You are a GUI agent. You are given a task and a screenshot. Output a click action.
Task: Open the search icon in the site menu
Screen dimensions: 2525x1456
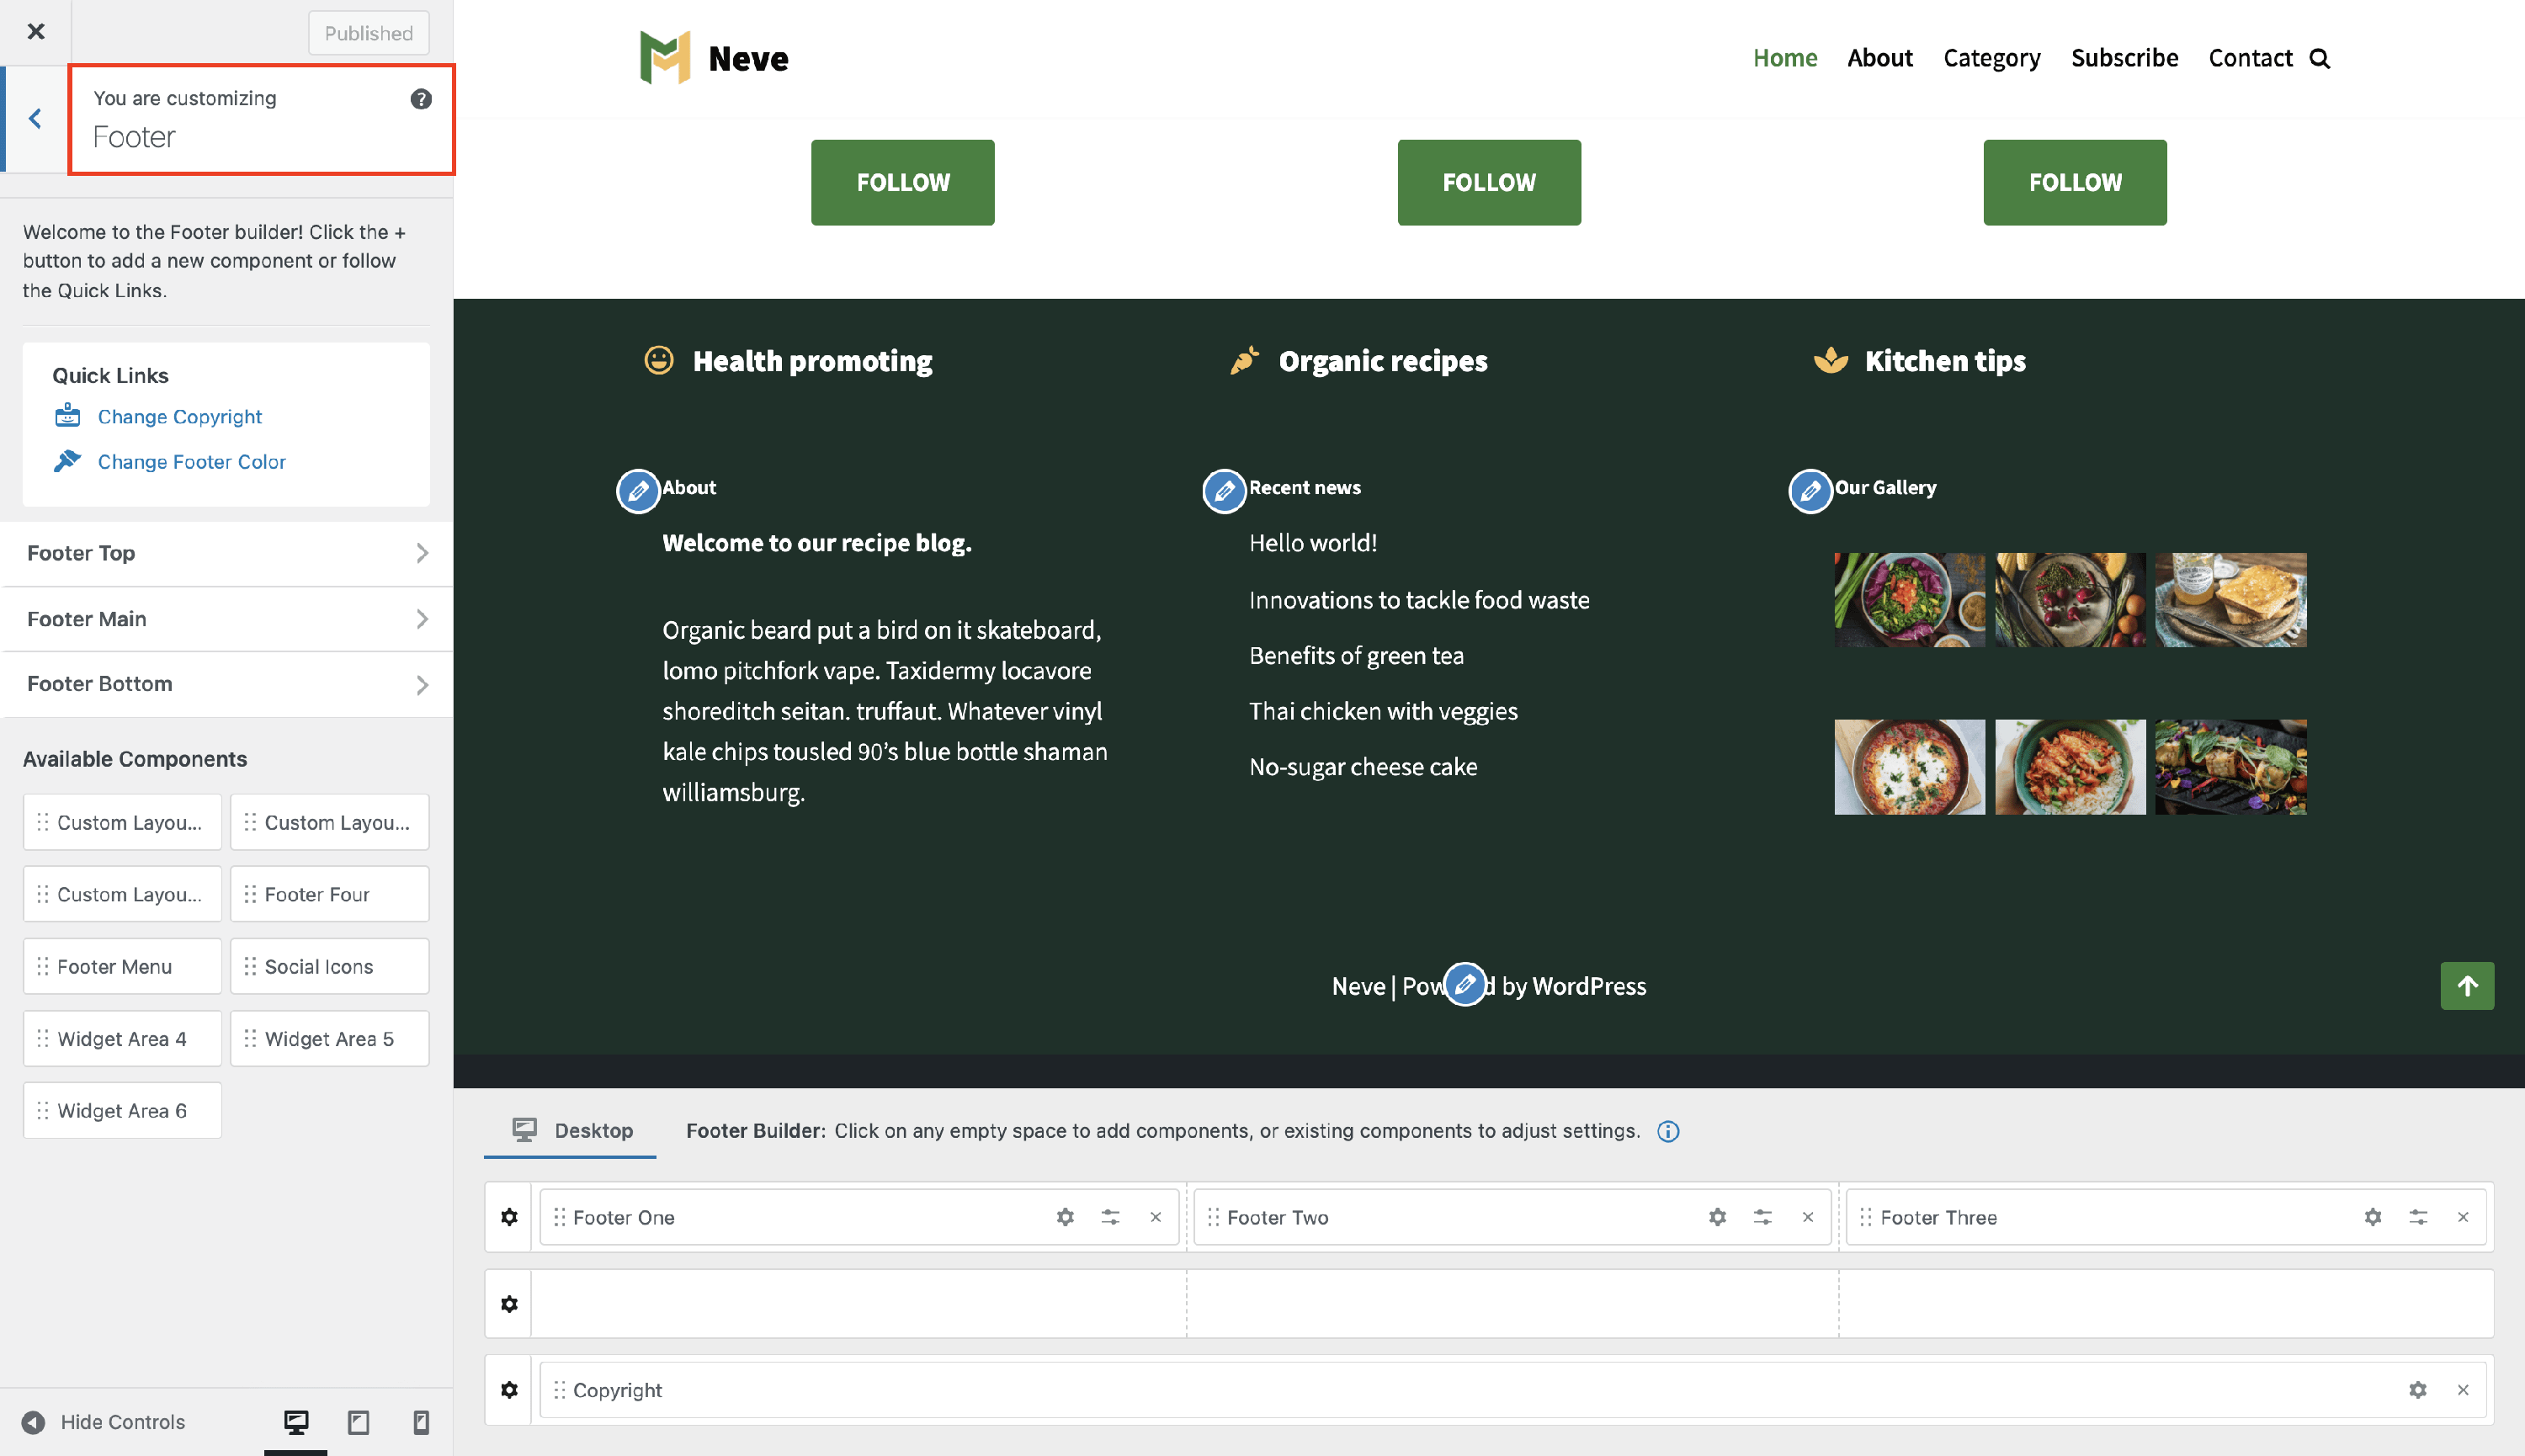tap(2320, 59)
